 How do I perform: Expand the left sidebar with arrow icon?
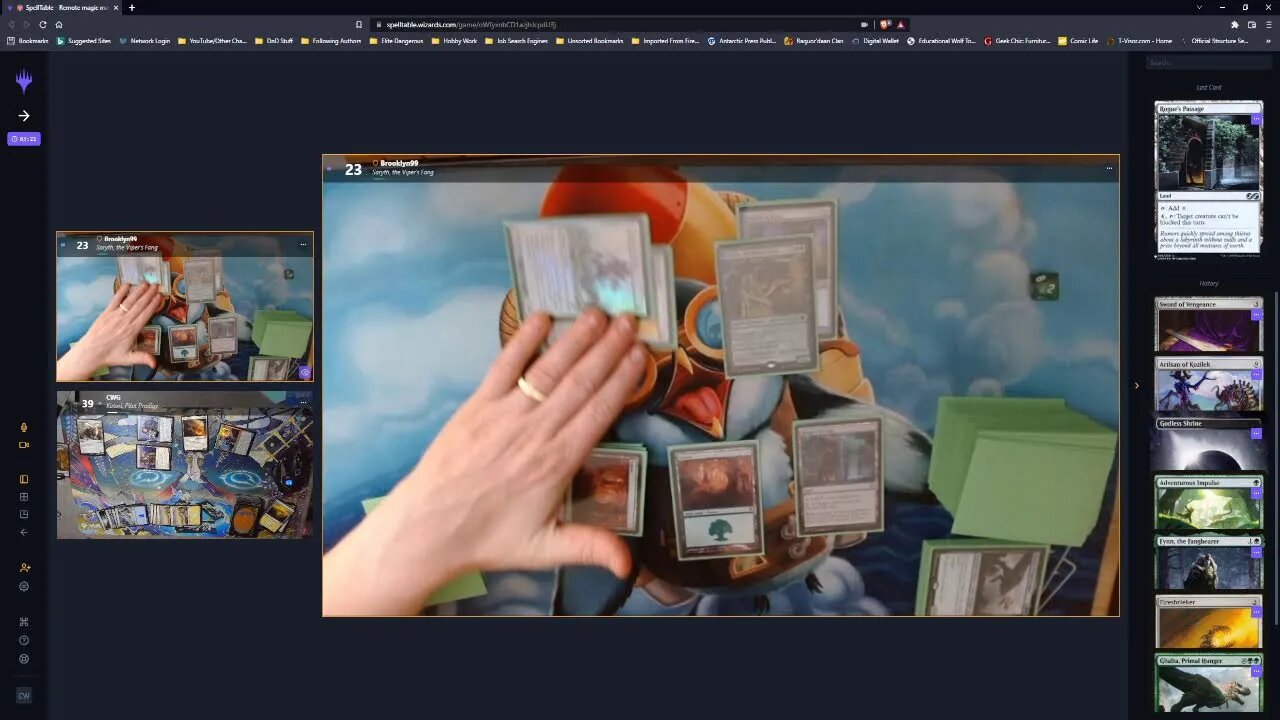pos(24,116)
